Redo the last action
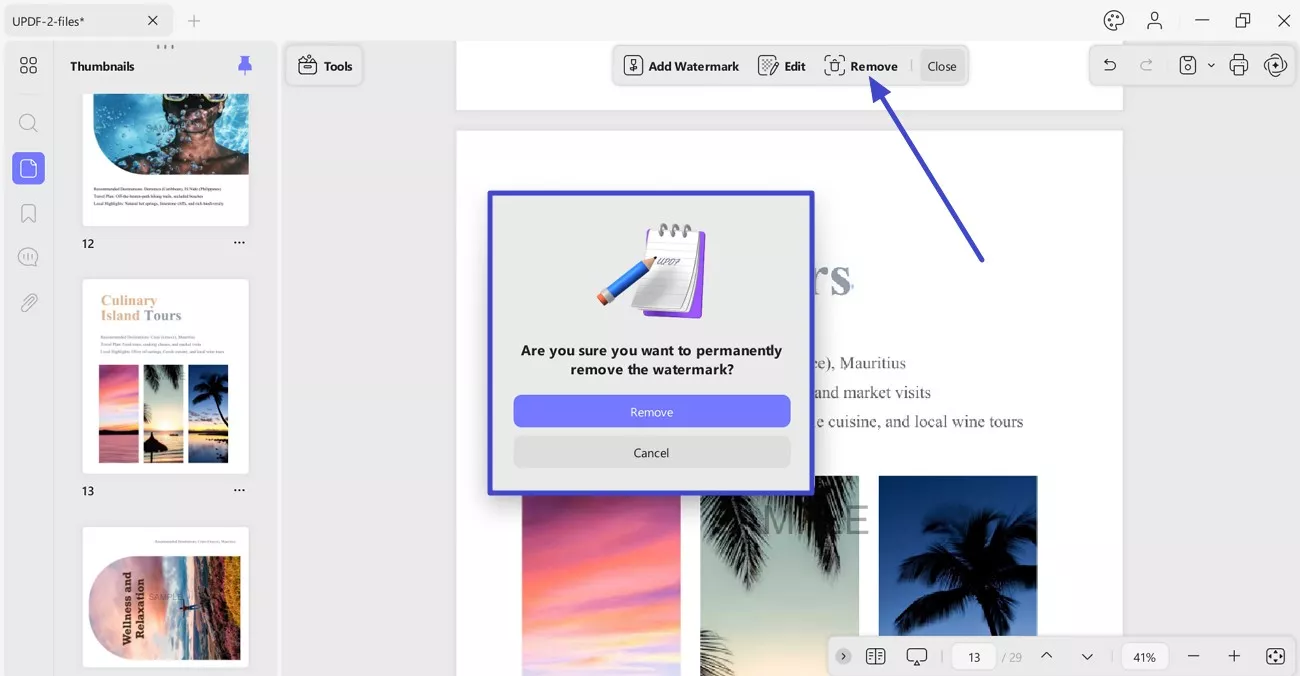 (x=1147, y=66)
